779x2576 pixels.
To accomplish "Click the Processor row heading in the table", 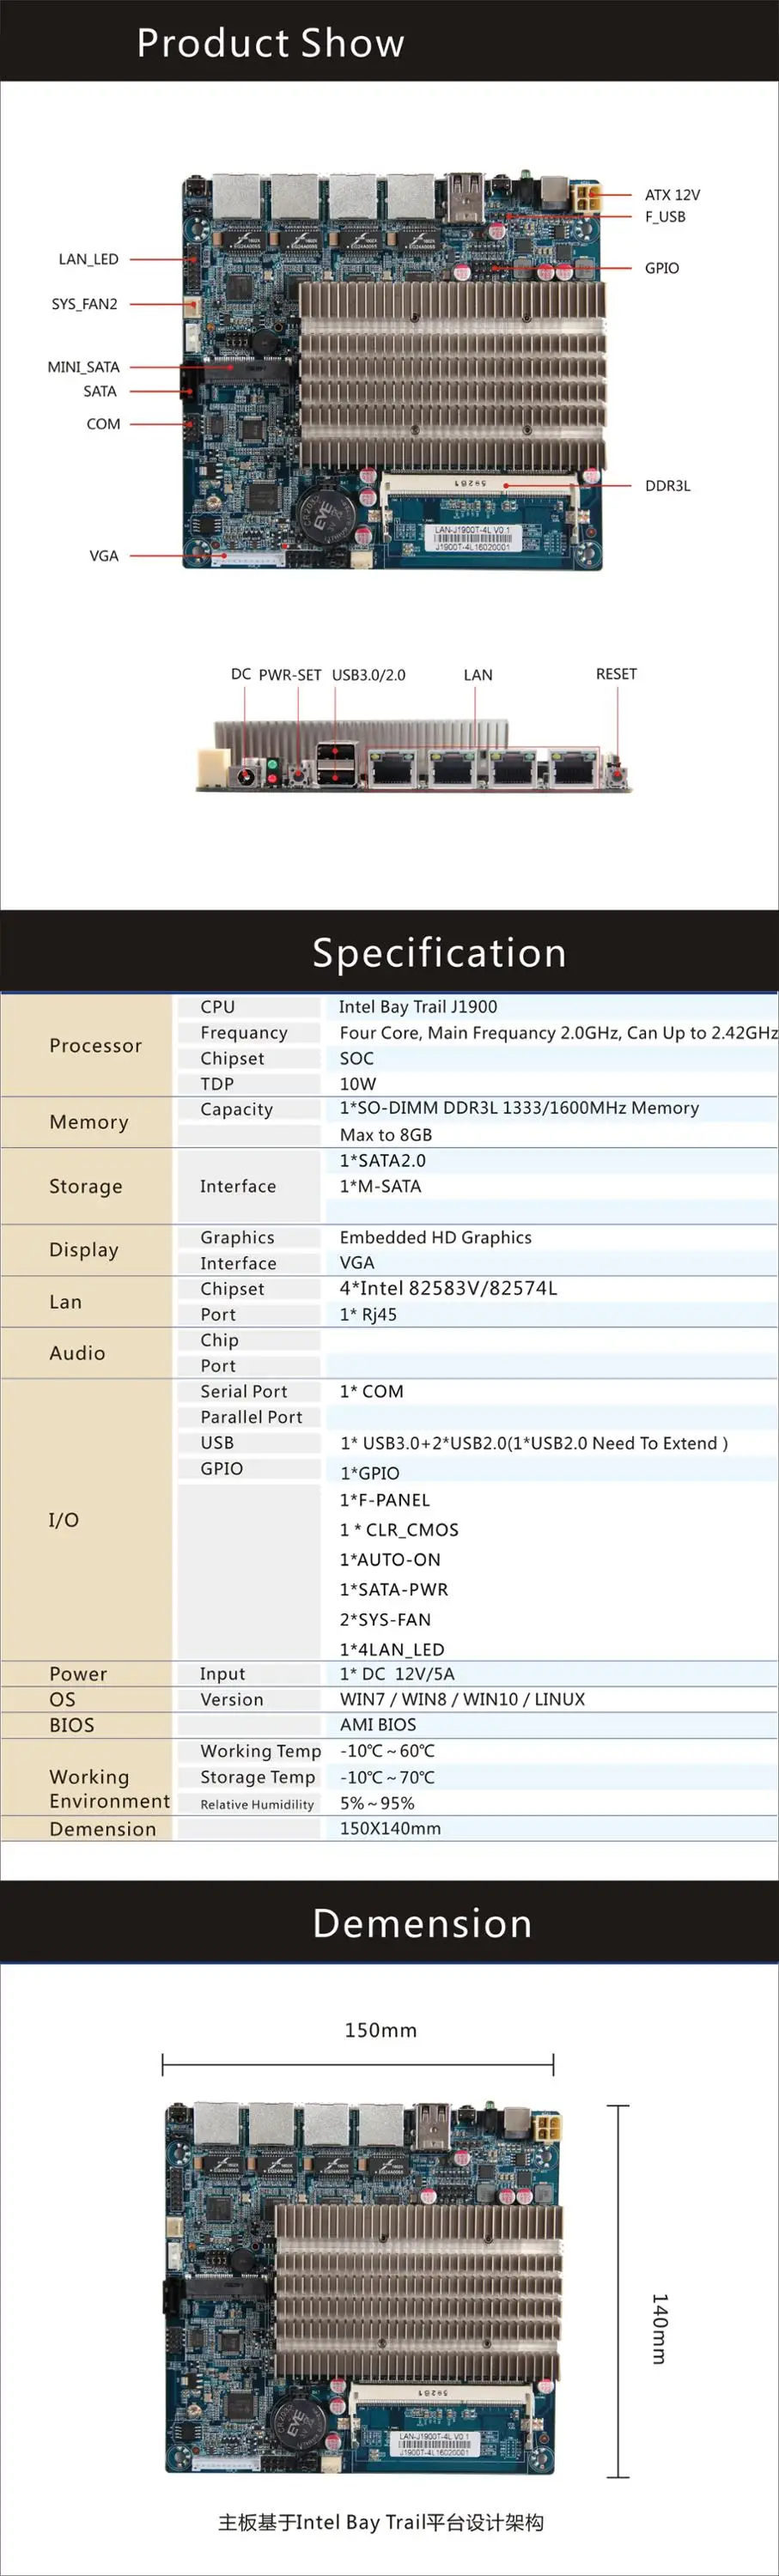I will point(96,1045).
